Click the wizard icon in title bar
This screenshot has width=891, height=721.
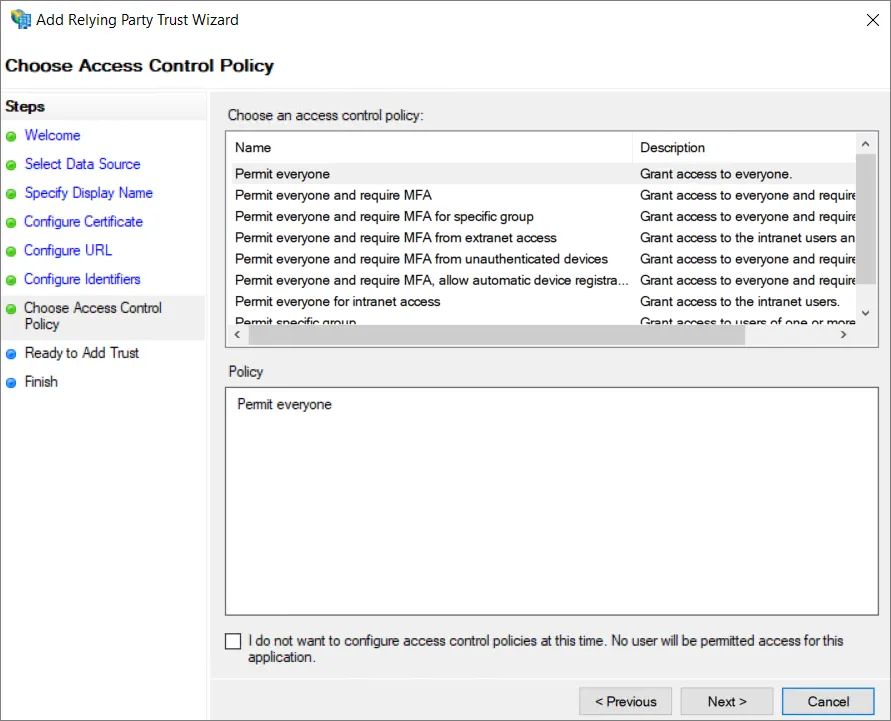[x=20, y=19]
